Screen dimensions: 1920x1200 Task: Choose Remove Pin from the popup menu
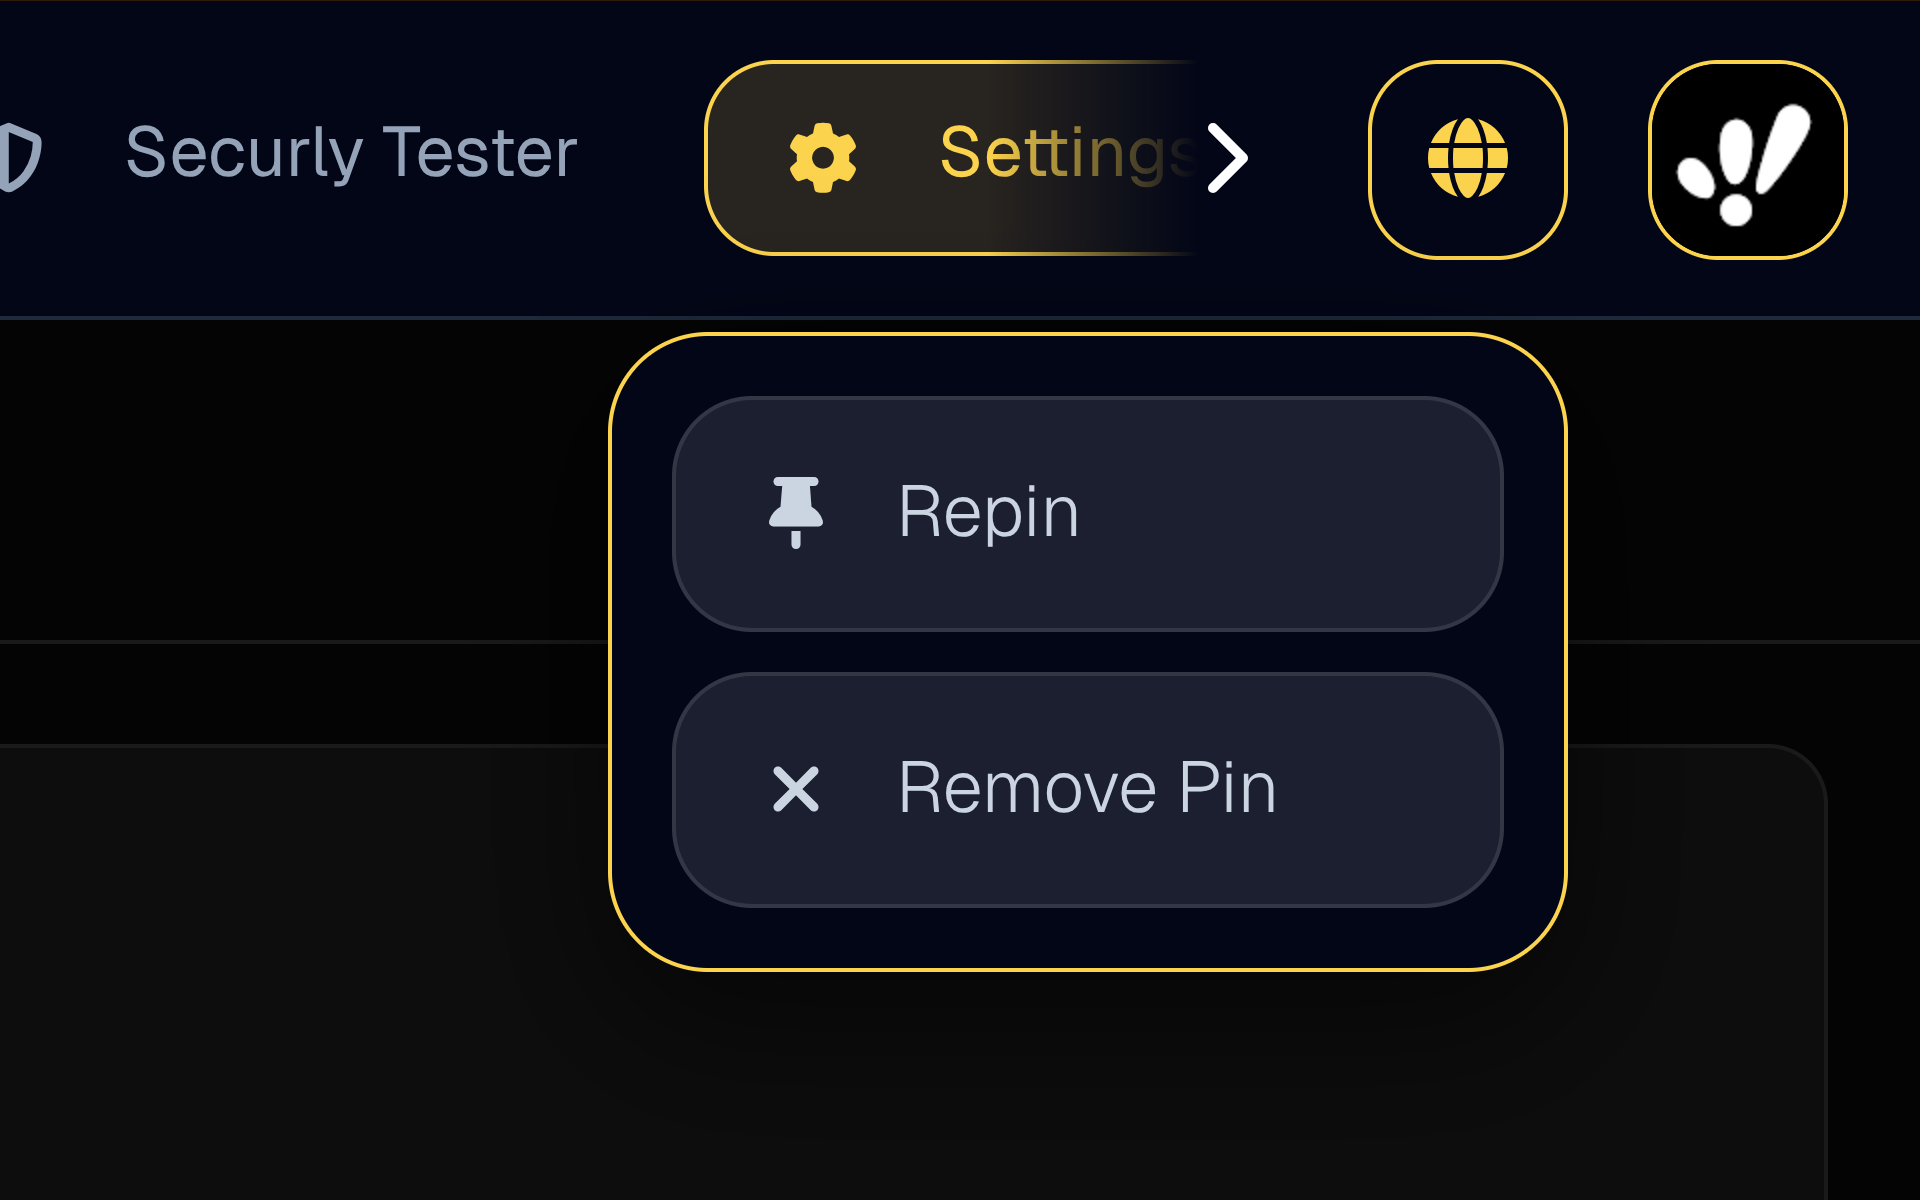pos(1087,790)
